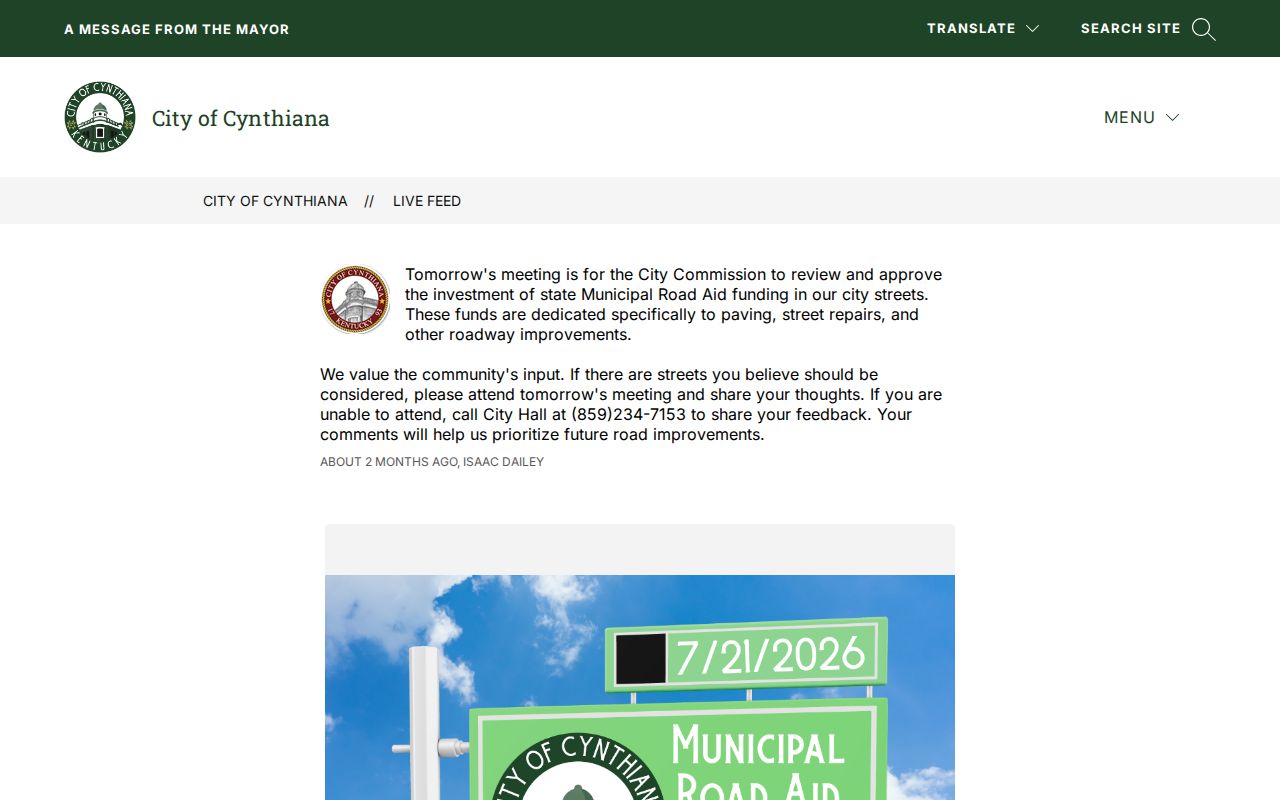The image size is (1280, 800).
Task: Open the TRANSLATE language menu
Action: click(983, 29)
